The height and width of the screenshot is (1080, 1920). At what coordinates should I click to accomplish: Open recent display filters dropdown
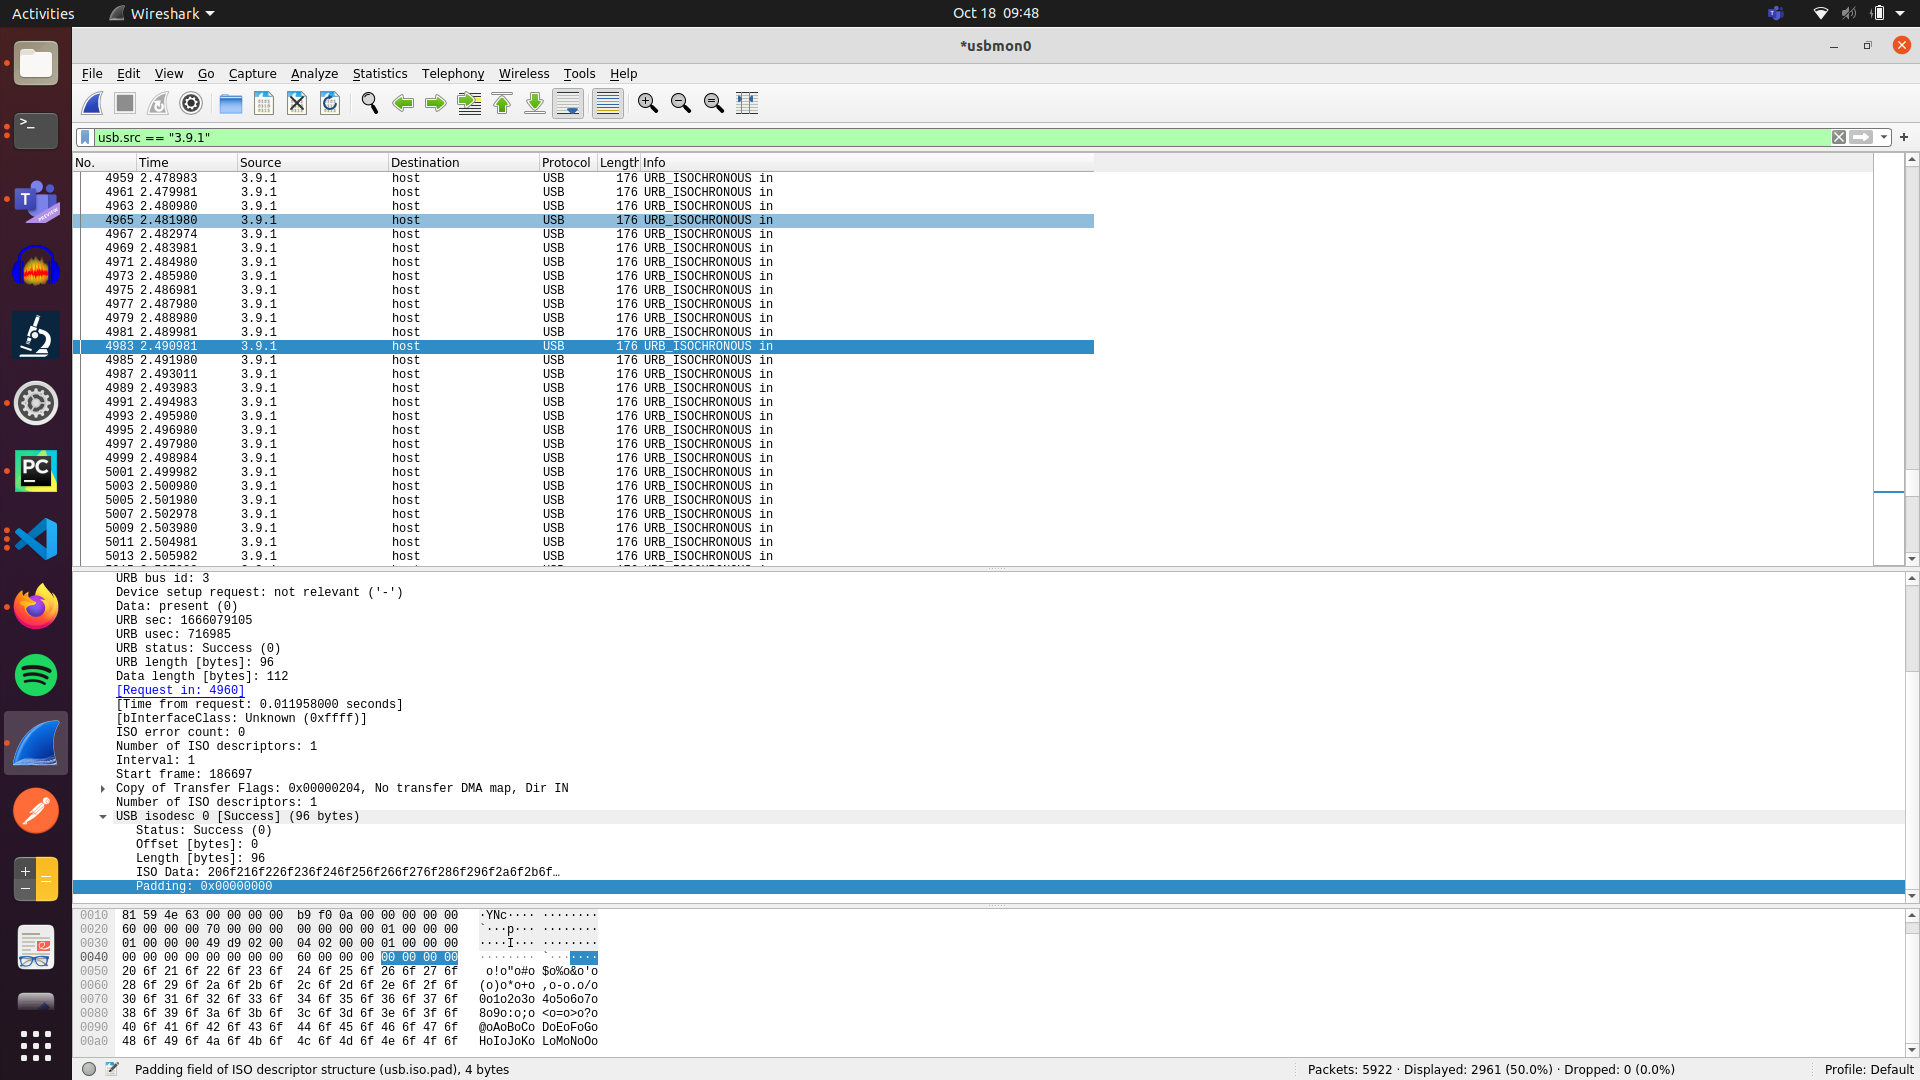[1884, 137]
